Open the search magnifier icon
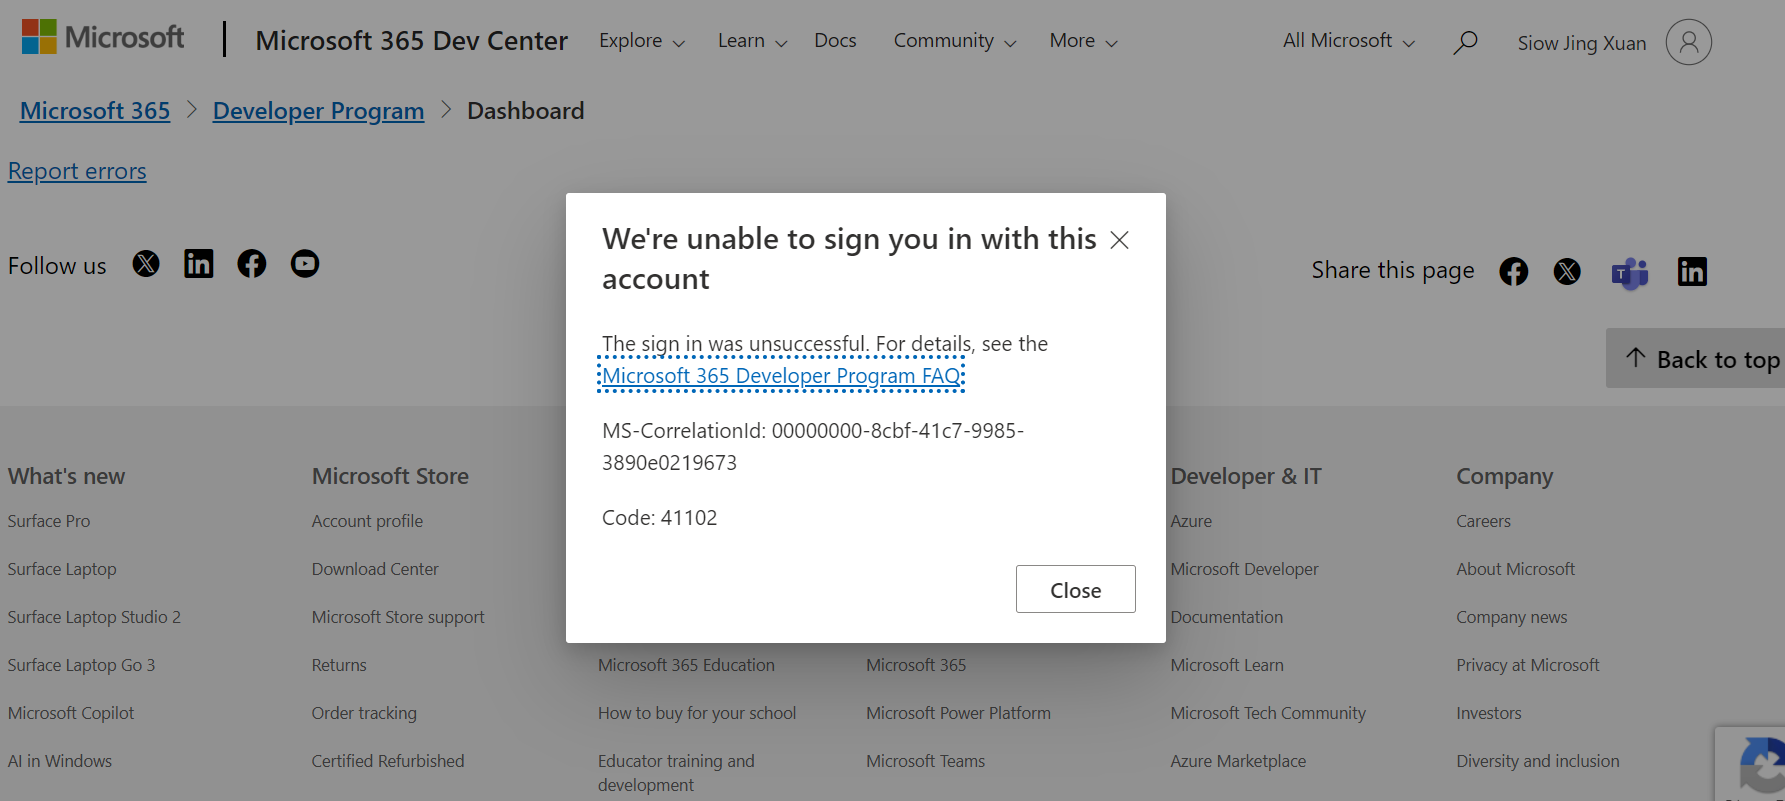This screenshot has height=801, width=1785. (1465, 42)
